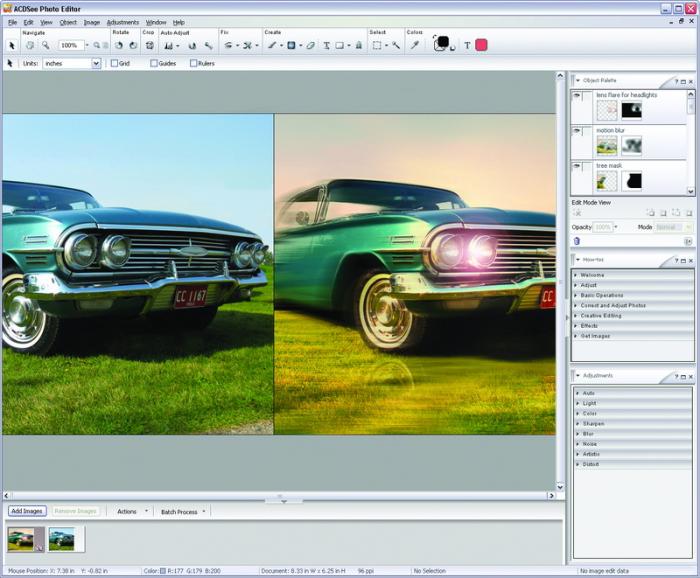Select the Eraser tool
Viewport: 700px width, 578px height.
(x=311, y=46)
